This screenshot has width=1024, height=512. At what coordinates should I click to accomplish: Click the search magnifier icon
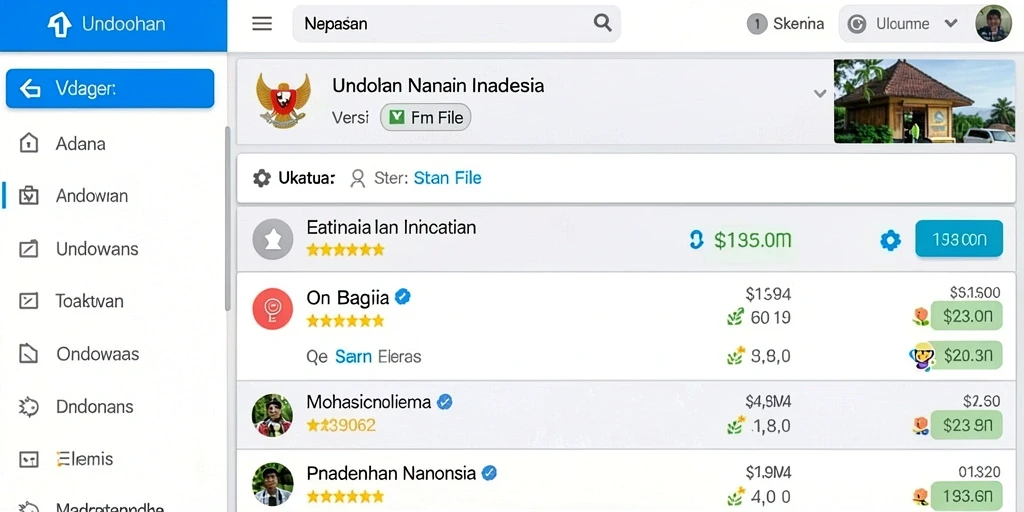click(x=602, y=23)
